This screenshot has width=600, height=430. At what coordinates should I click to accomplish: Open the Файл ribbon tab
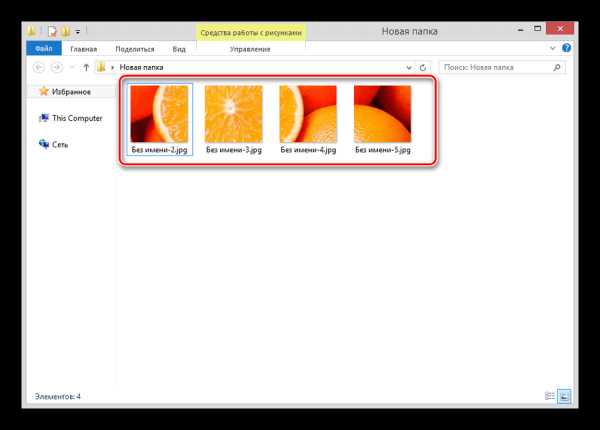[44, 49]
